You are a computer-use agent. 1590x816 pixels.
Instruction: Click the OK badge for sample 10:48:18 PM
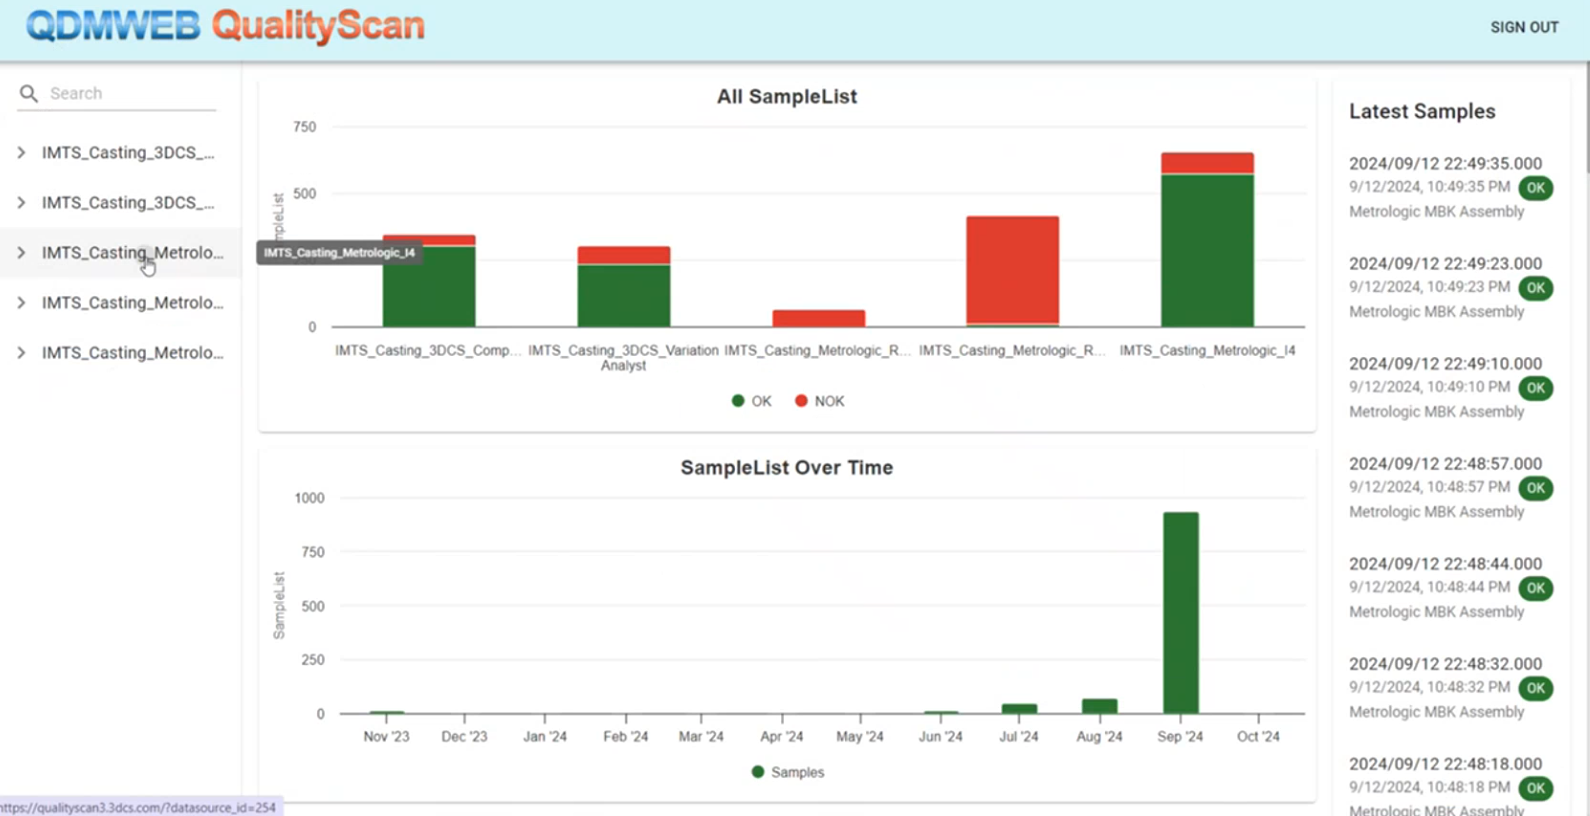(1535, 788)
